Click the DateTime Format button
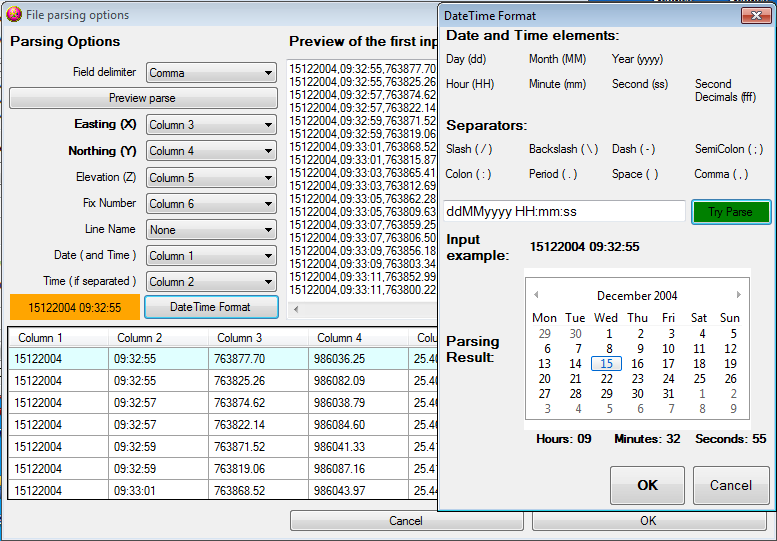Viewport: 777px width, 541px height. (x=211, y=307)
